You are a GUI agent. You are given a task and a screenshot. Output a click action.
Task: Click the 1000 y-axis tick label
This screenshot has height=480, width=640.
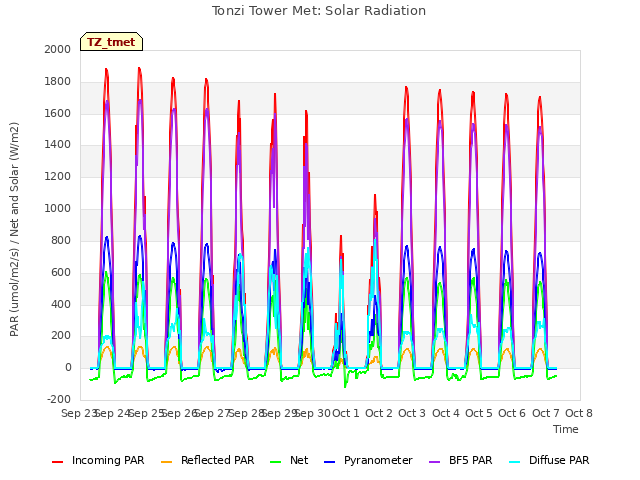(x=58, y=208)
